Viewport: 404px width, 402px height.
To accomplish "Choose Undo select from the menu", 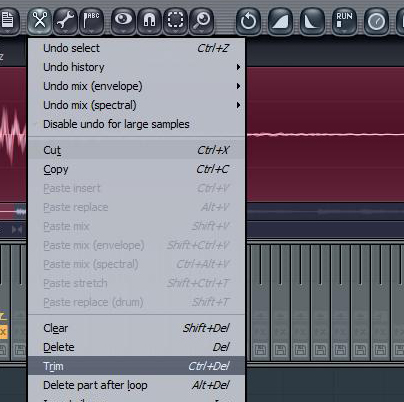I will (x=137, y=48).
